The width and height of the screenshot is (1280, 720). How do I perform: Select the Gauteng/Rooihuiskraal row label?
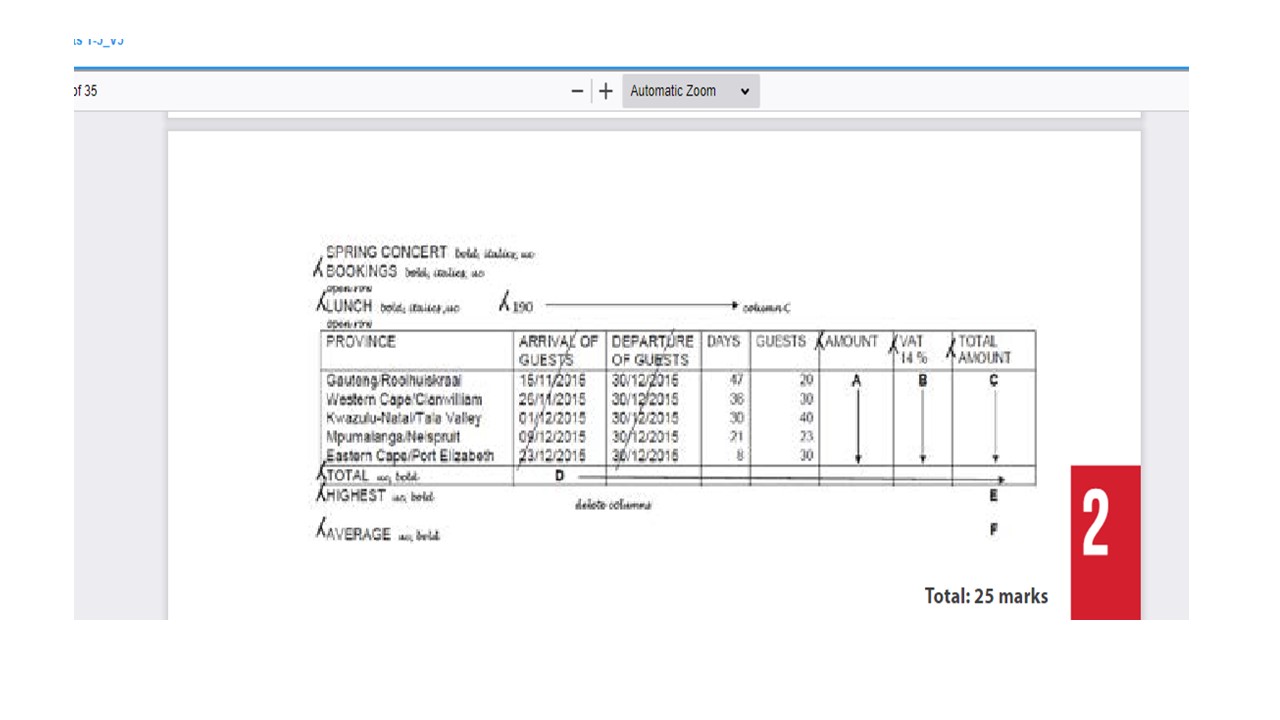pyautogui.click(x=394, y=381)
